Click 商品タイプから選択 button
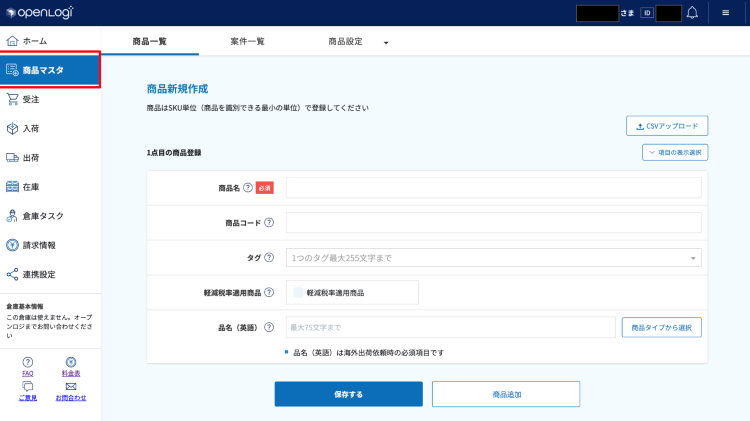Screen dimensions: 750x421 click(662, 328)
